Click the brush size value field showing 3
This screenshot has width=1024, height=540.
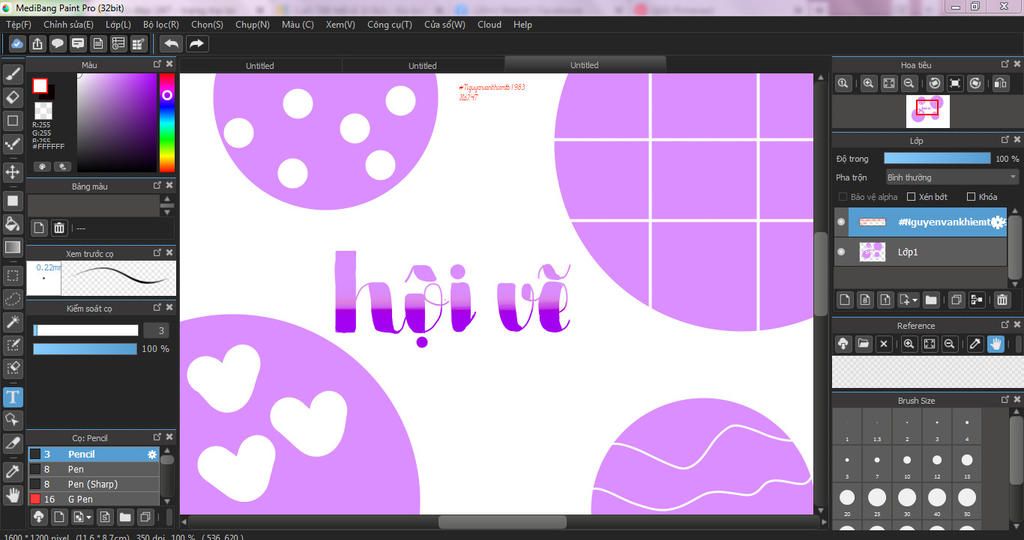[x=157, y=330]
